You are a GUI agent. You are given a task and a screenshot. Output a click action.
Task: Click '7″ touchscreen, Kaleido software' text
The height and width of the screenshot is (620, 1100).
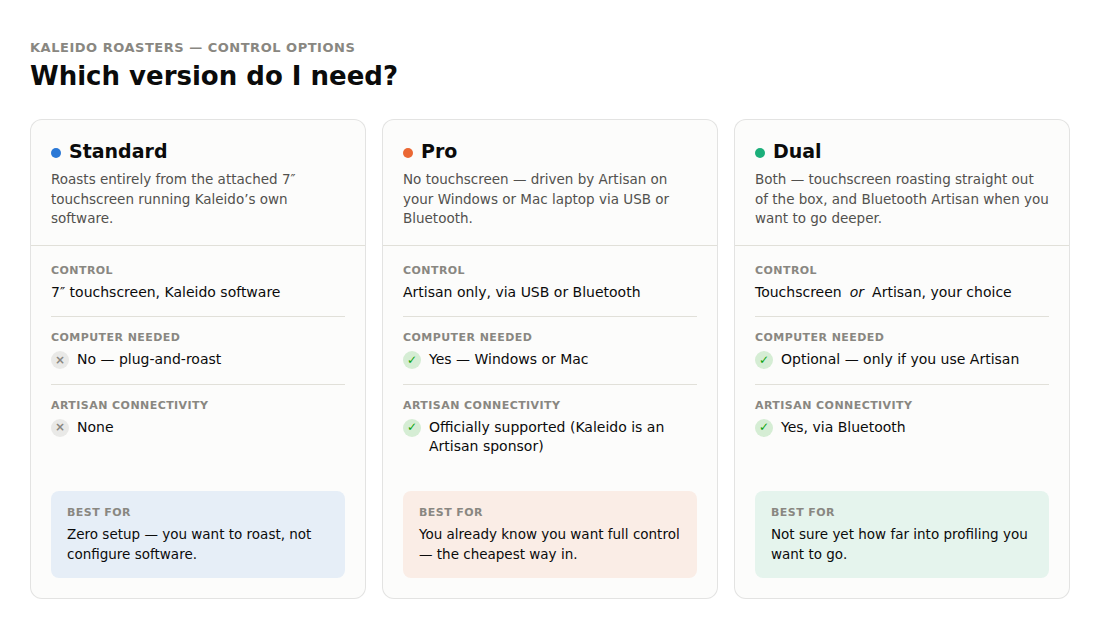click(166, 292)
